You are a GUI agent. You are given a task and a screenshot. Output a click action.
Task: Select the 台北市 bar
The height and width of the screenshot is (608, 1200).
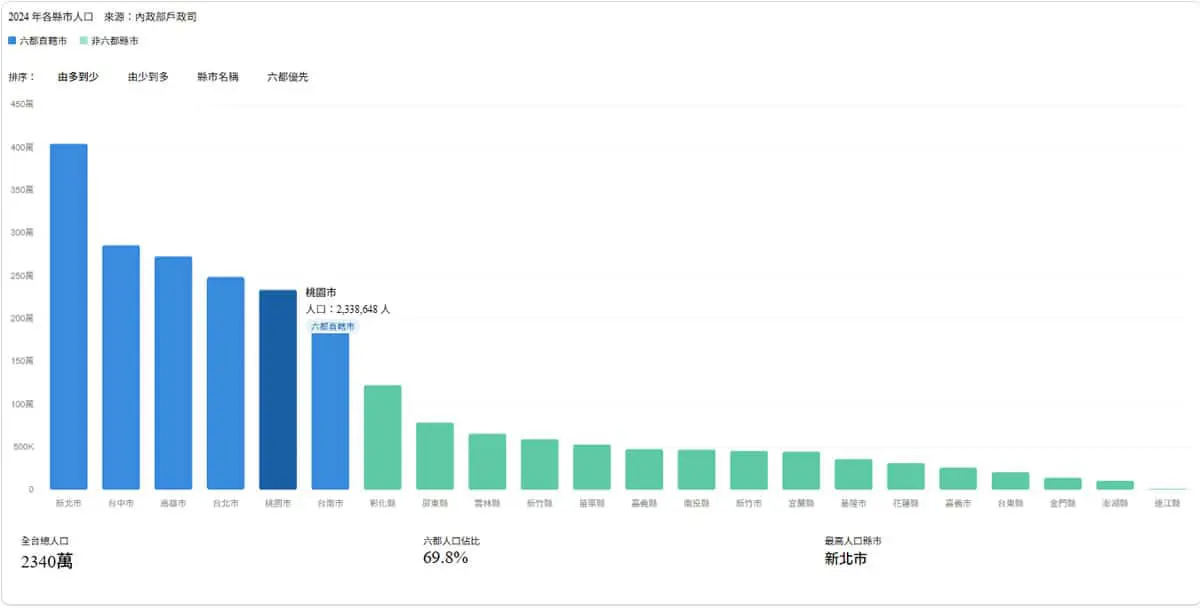[226, 383]
